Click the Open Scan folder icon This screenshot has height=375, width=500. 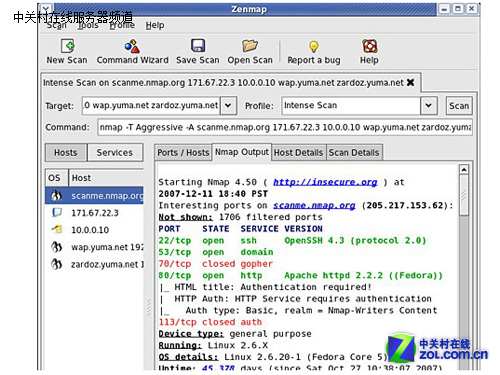click(250, 46)
